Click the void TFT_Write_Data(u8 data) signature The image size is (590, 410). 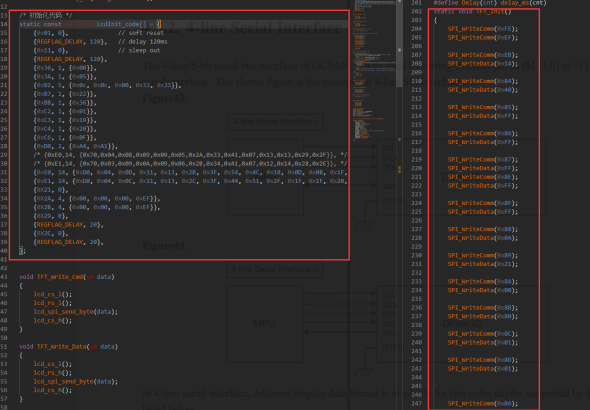click(x=68, y=346)
